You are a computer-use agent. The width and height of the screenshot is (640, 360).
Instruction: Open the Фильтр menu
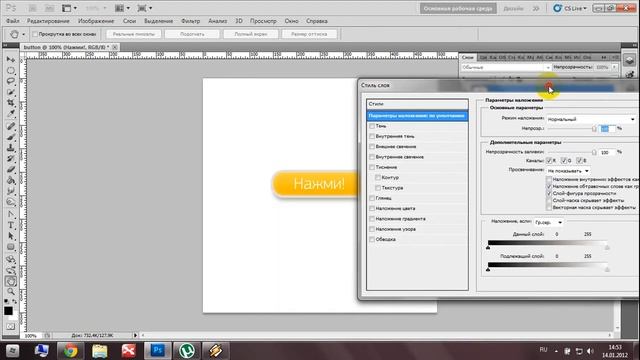[190, 21]
